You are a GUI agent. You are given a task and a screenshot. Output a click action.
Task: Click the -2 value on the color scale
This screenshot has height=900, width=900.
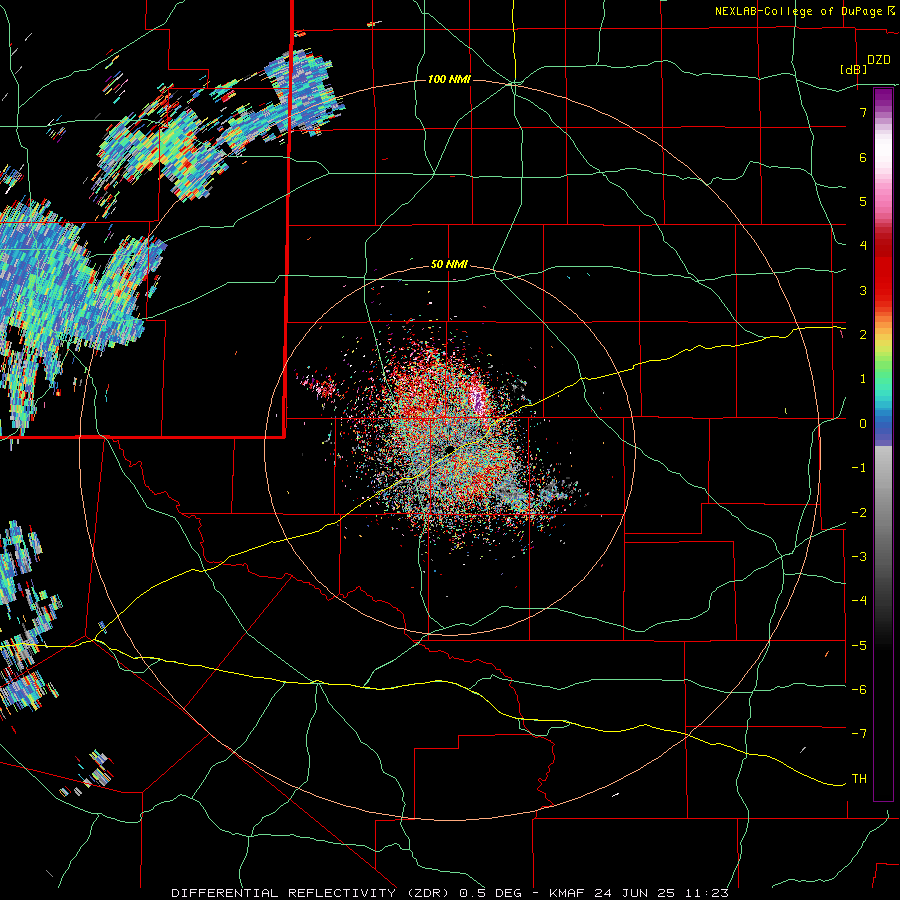pyautogui.click(x=859, y=513)
